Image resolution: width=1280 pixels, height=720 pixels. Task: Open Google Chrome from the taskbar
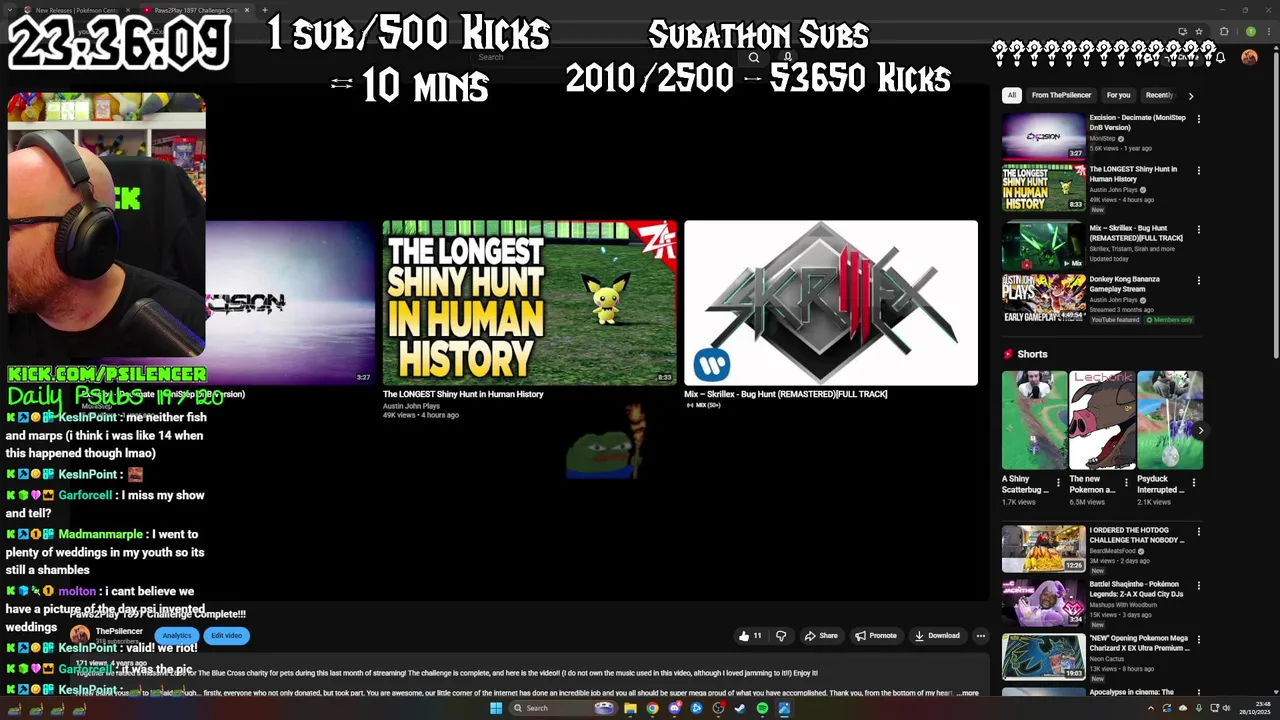[652, 708]
